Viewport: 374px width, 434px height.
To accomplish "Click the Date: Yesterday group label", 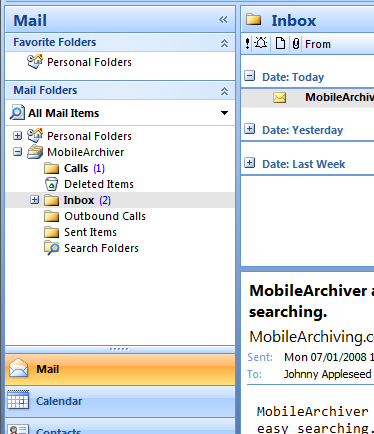I will 303,130.
